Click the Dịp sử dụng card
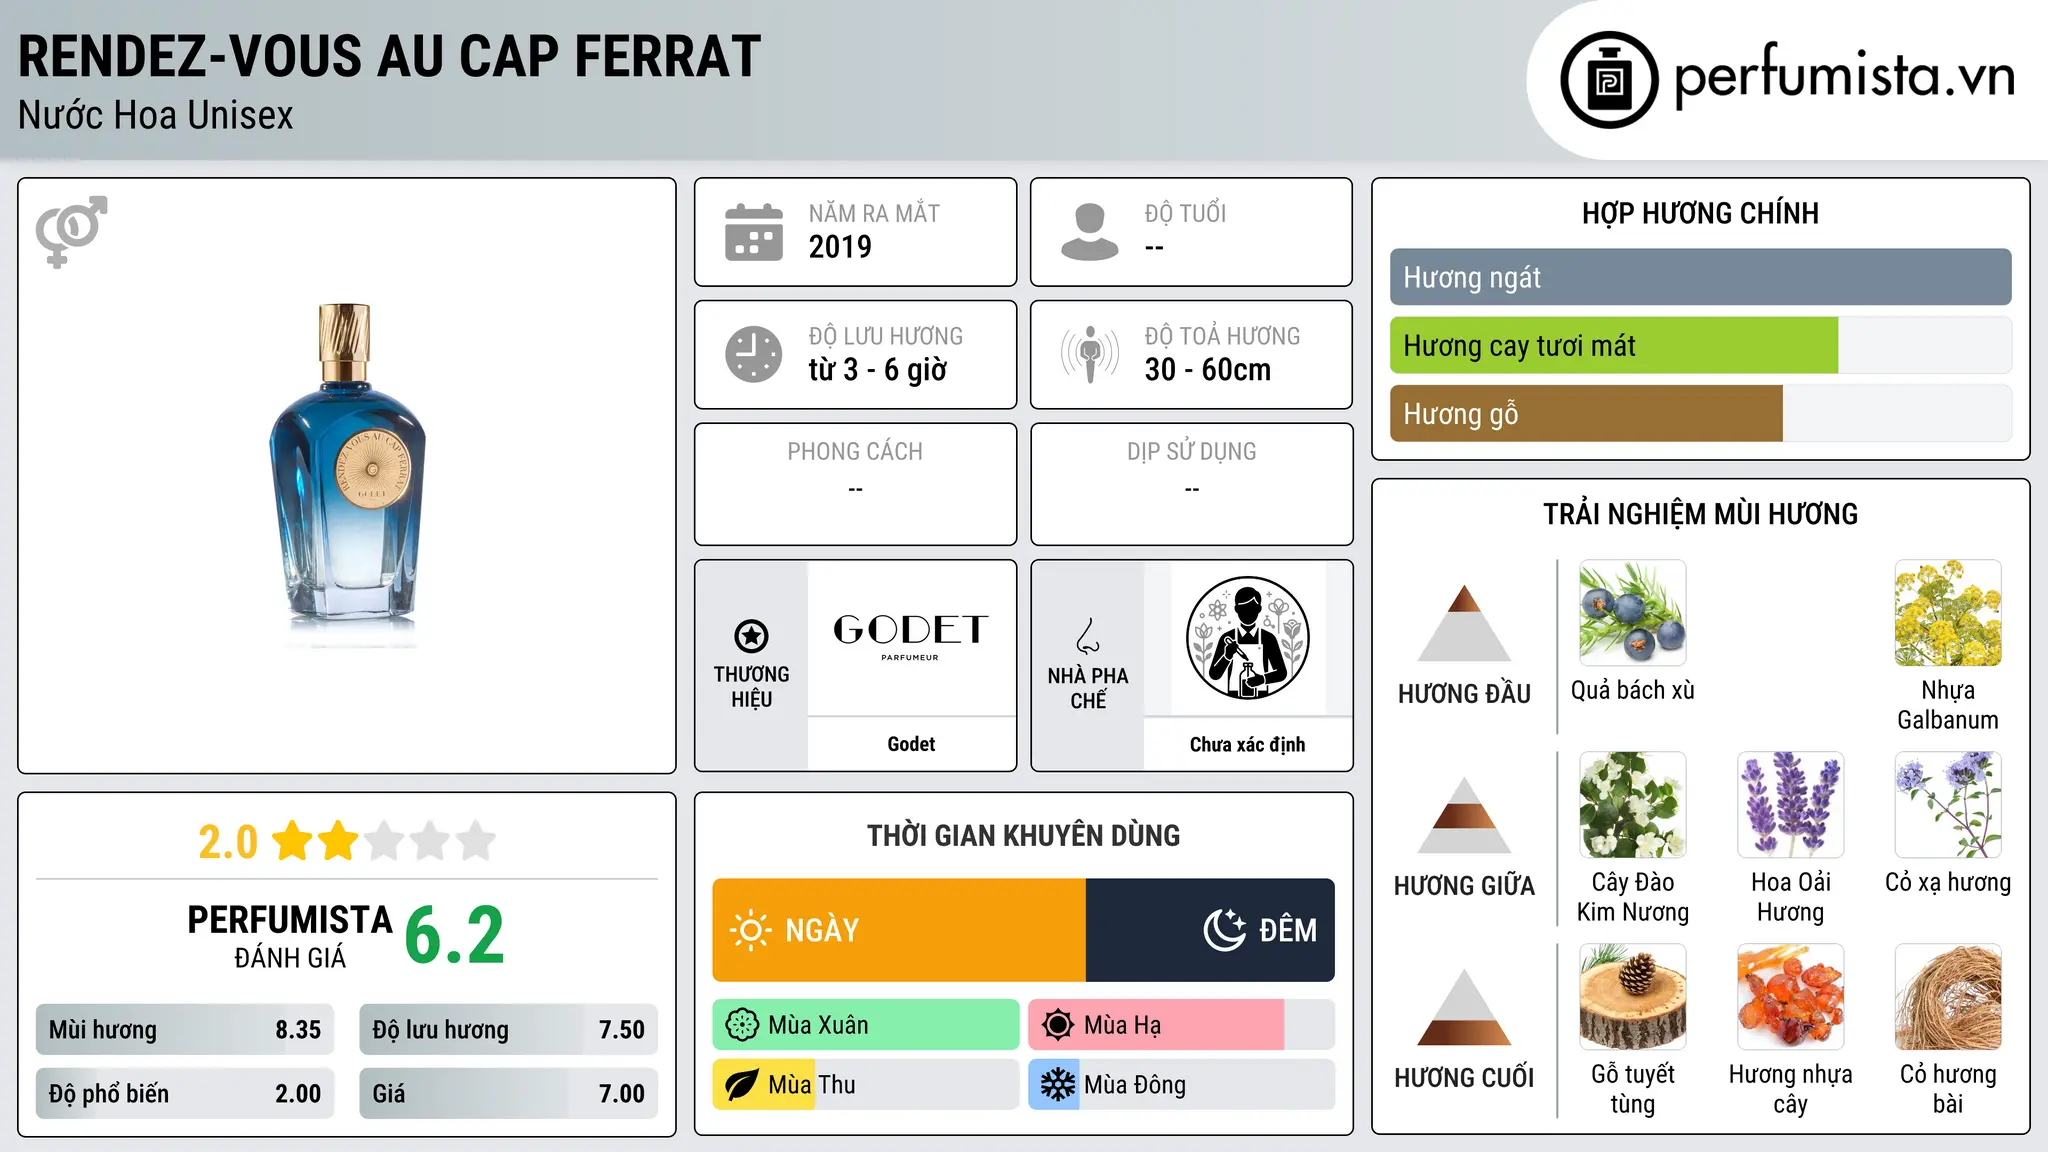Screen dimensions: 2048x1152 click(x=1191, y=484)
